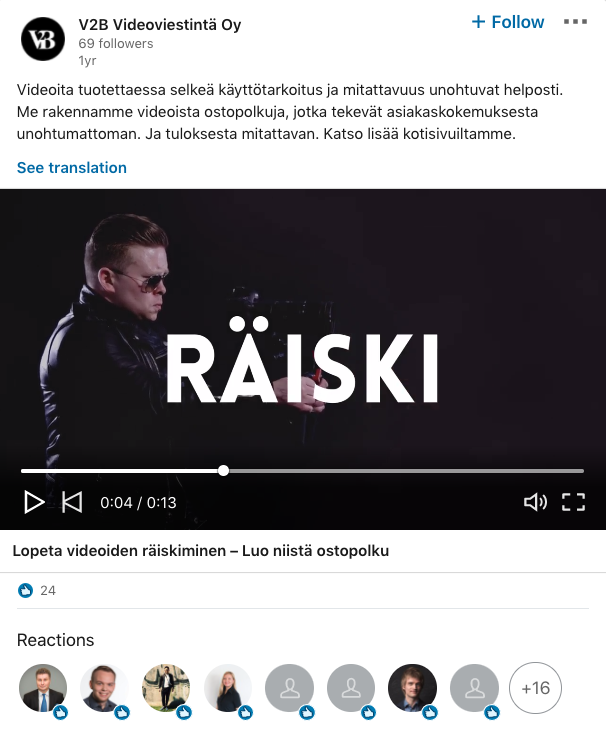This screenshot has height=733, width=606.
Task: Open the V2B company logo avatar
Action: (43, 39)
